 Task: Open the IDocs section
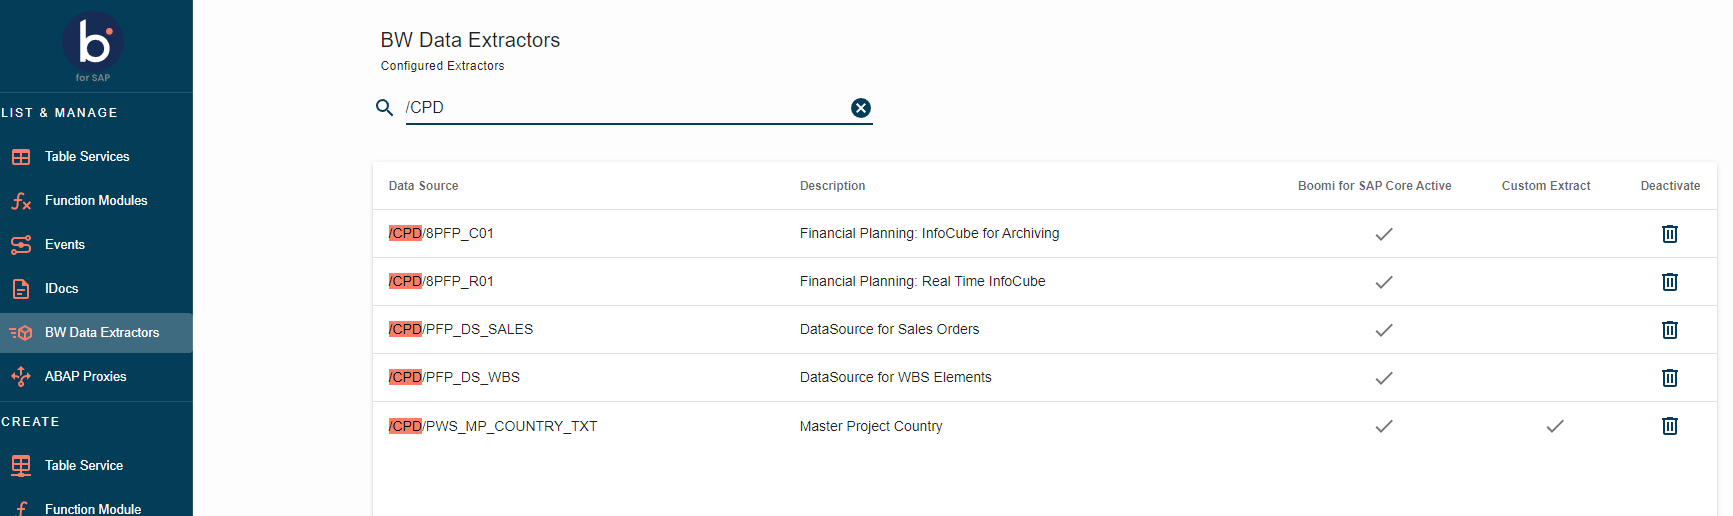[x=61, y=289]
